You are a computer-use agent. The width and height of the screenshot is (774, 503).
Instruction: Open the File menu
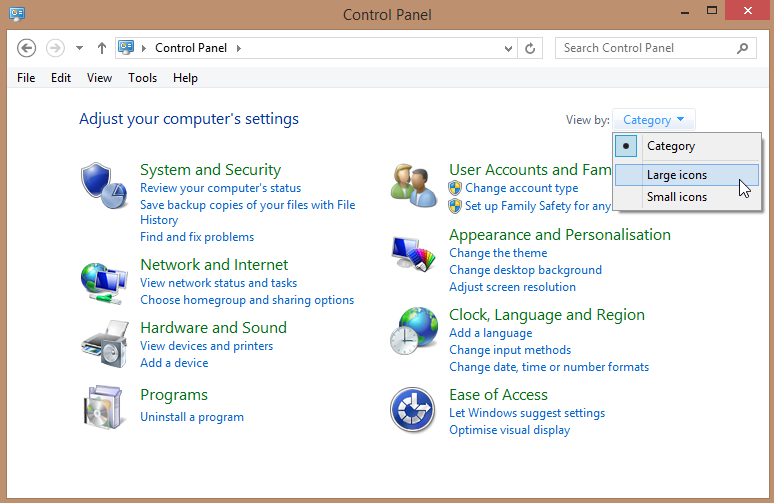click(x=26, y=78)
